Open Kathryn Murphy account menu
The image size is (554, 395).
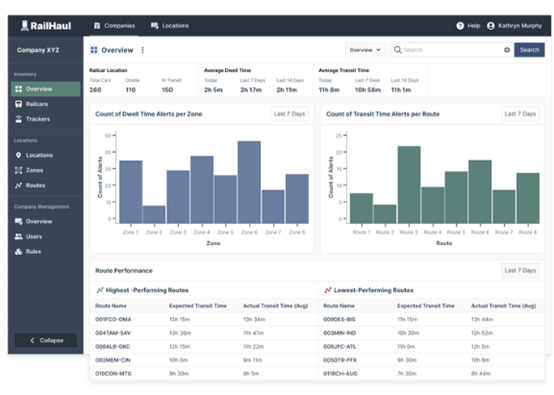[x=514, y=26]
